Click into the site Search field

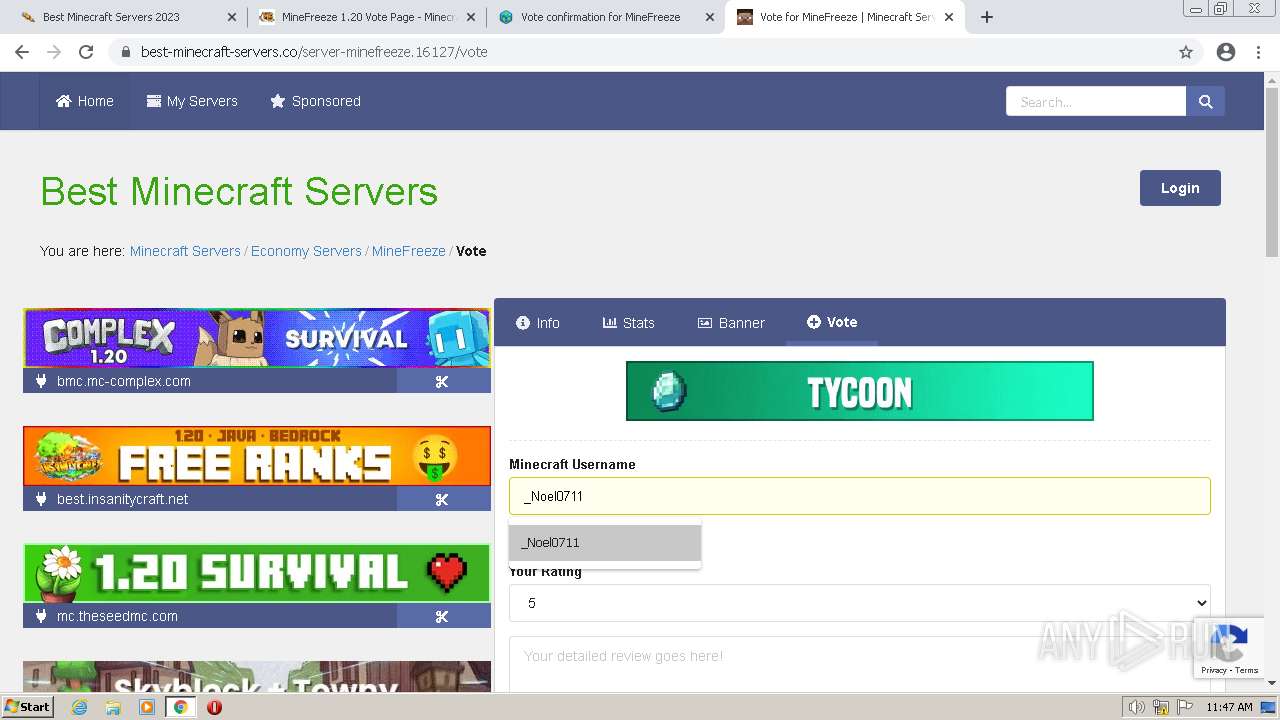pos(1096,101)
